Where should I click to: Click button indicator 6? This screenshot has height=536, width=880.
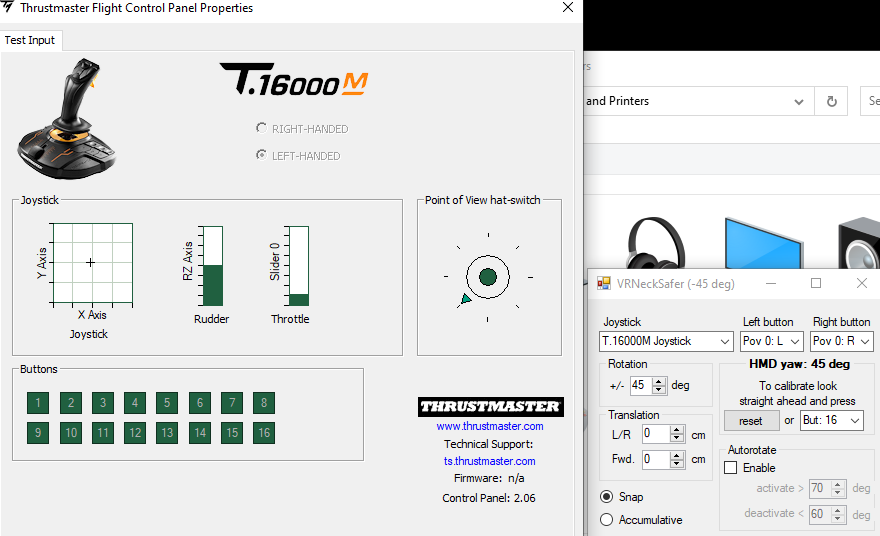tap(200, 402)
